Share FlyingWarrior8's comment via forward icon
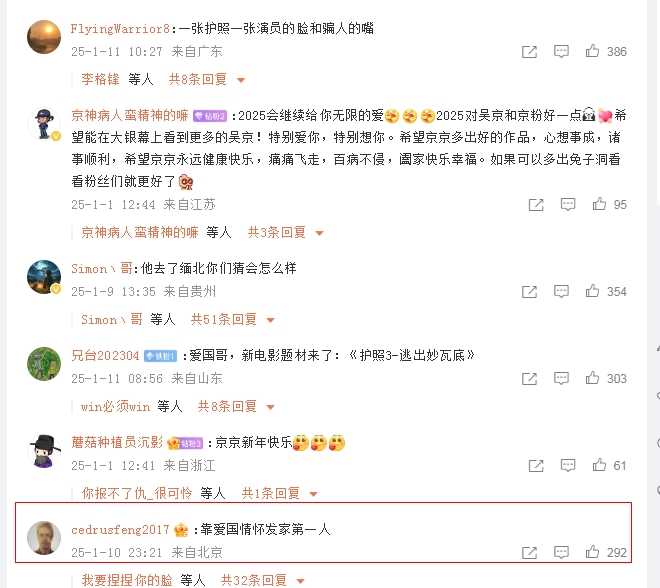 coord(529,52)
